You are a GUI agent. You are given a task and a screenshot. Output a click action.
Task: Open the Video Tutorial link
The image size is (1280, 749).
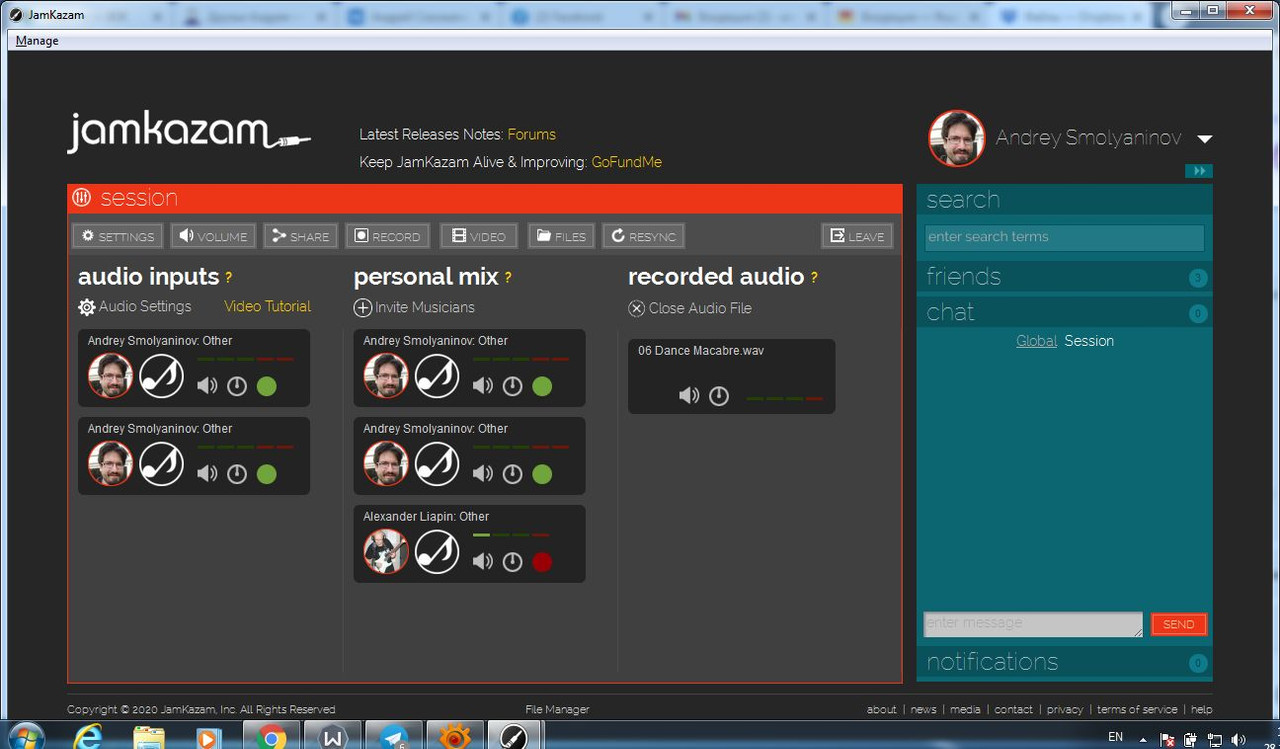tap(267, 306)
